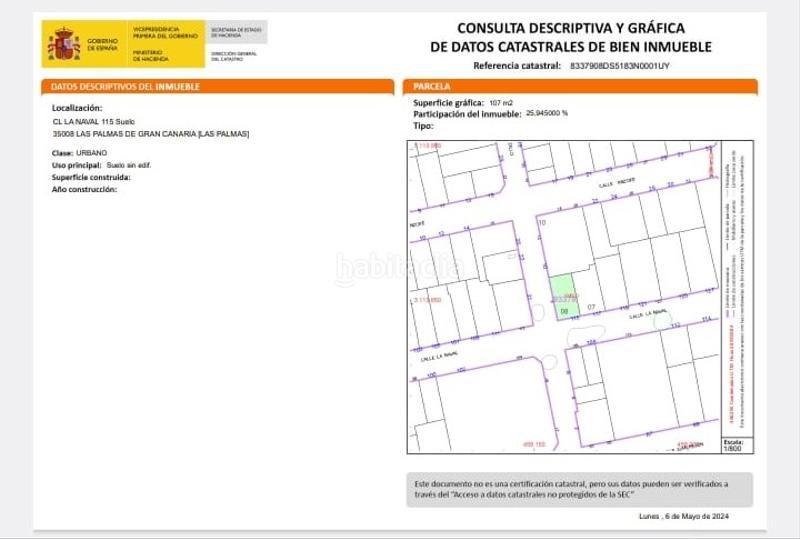This screenshot has height=539, width=800.
Task: Select the green highlighted parcel 08 on map
Action: point(565,297)
